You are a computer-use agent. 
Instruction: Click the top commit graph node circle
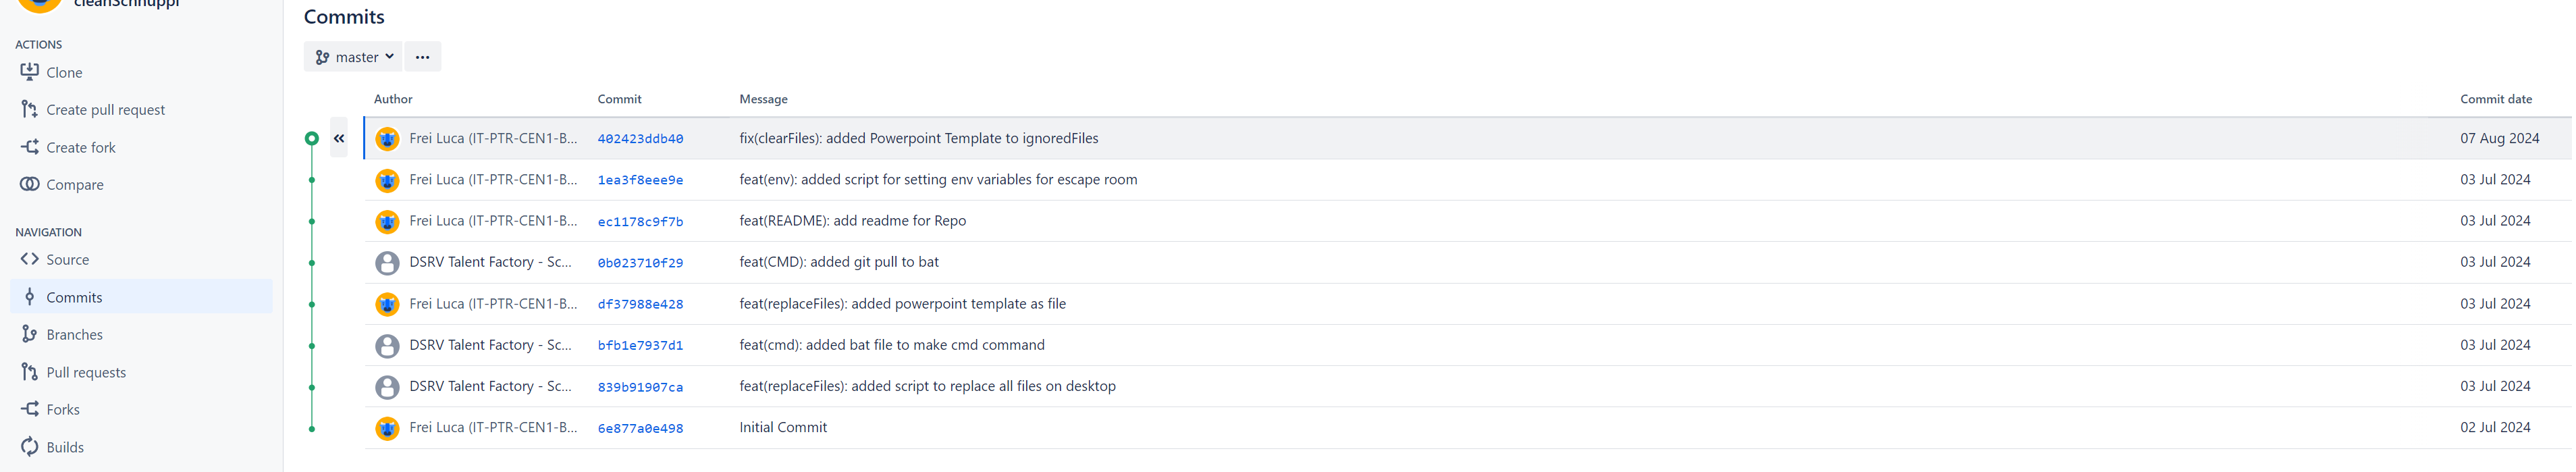[312, 138]
